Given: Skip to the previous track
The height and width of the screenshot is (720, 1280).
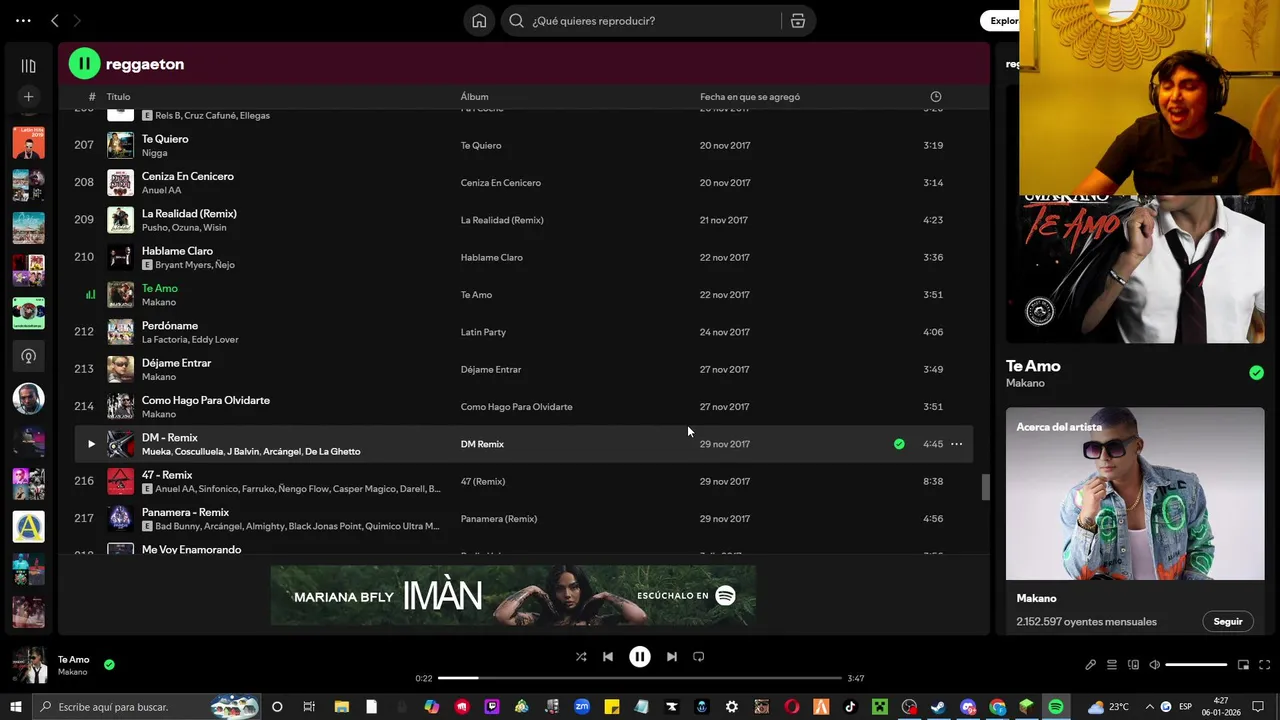Looking at the screenshot, I should [608, 657].
